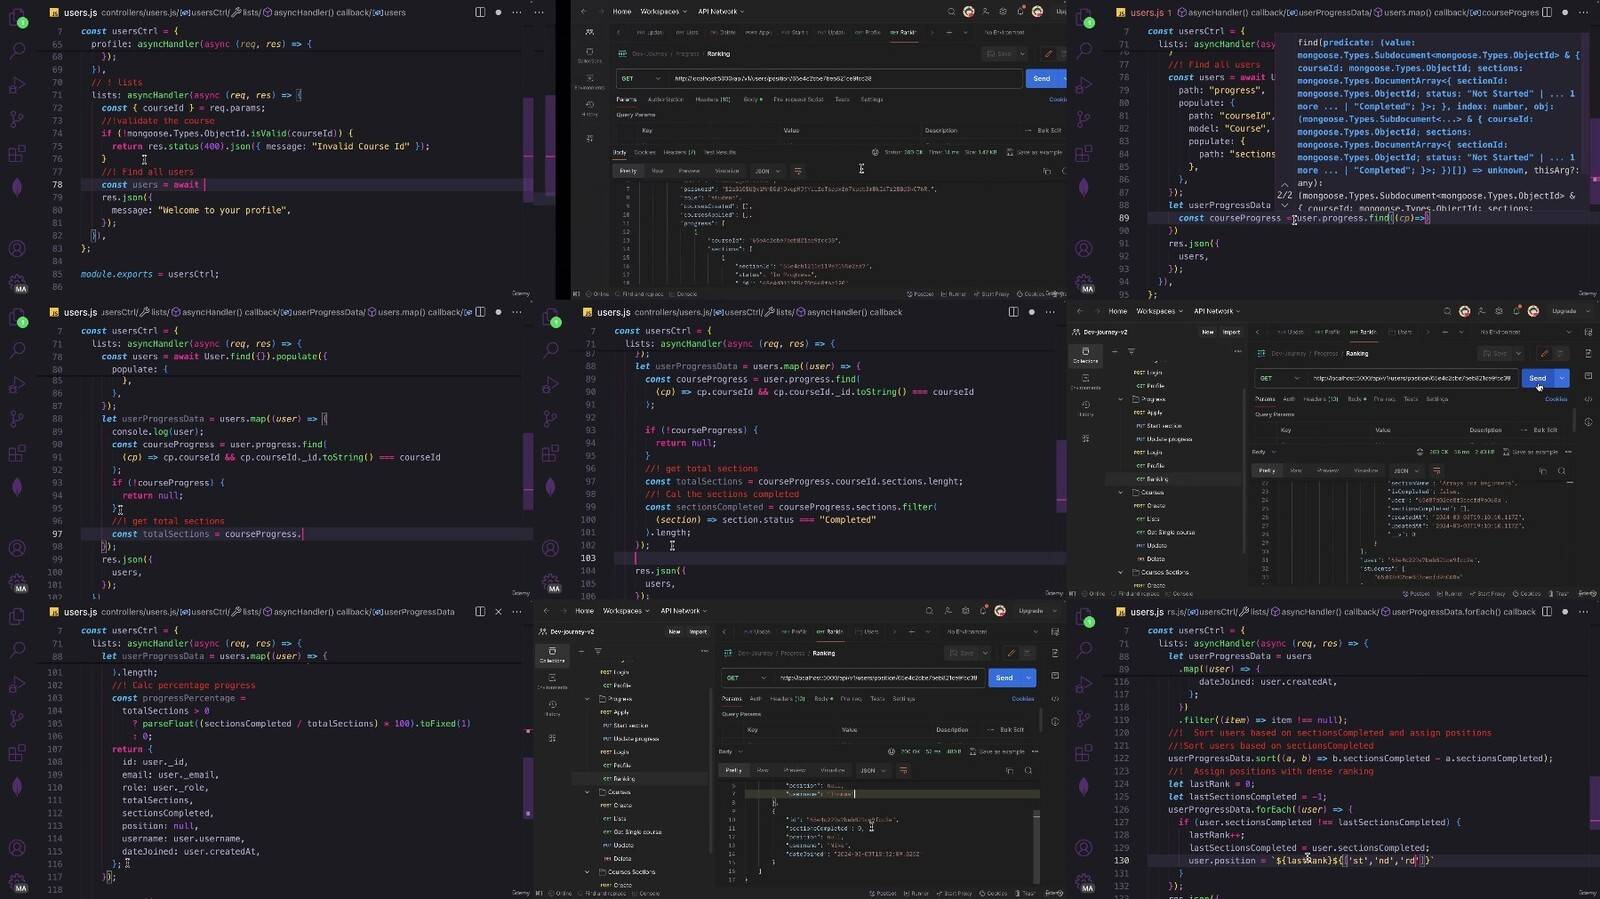Filter collections in Postman showing createdAt response
Viewport: 1600px width, 899px height.
pos(1131,351)
